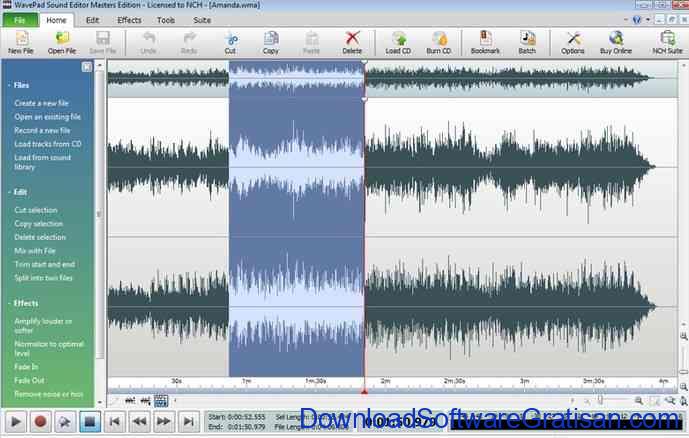689x438 pixels.
Task: Click 'Open an existing file' link
Action: click(x=47, y=117)
